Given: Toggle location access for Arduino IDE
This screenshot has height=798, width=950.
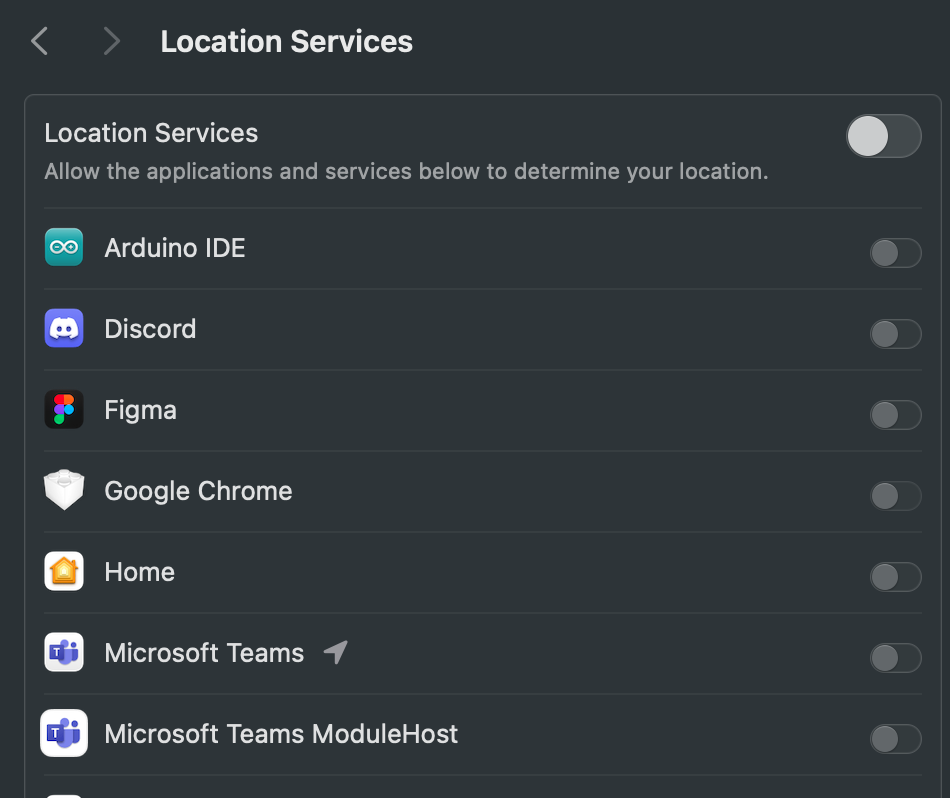Looking at the screenshot, I should pyautogui.click(x=895, y=253).
